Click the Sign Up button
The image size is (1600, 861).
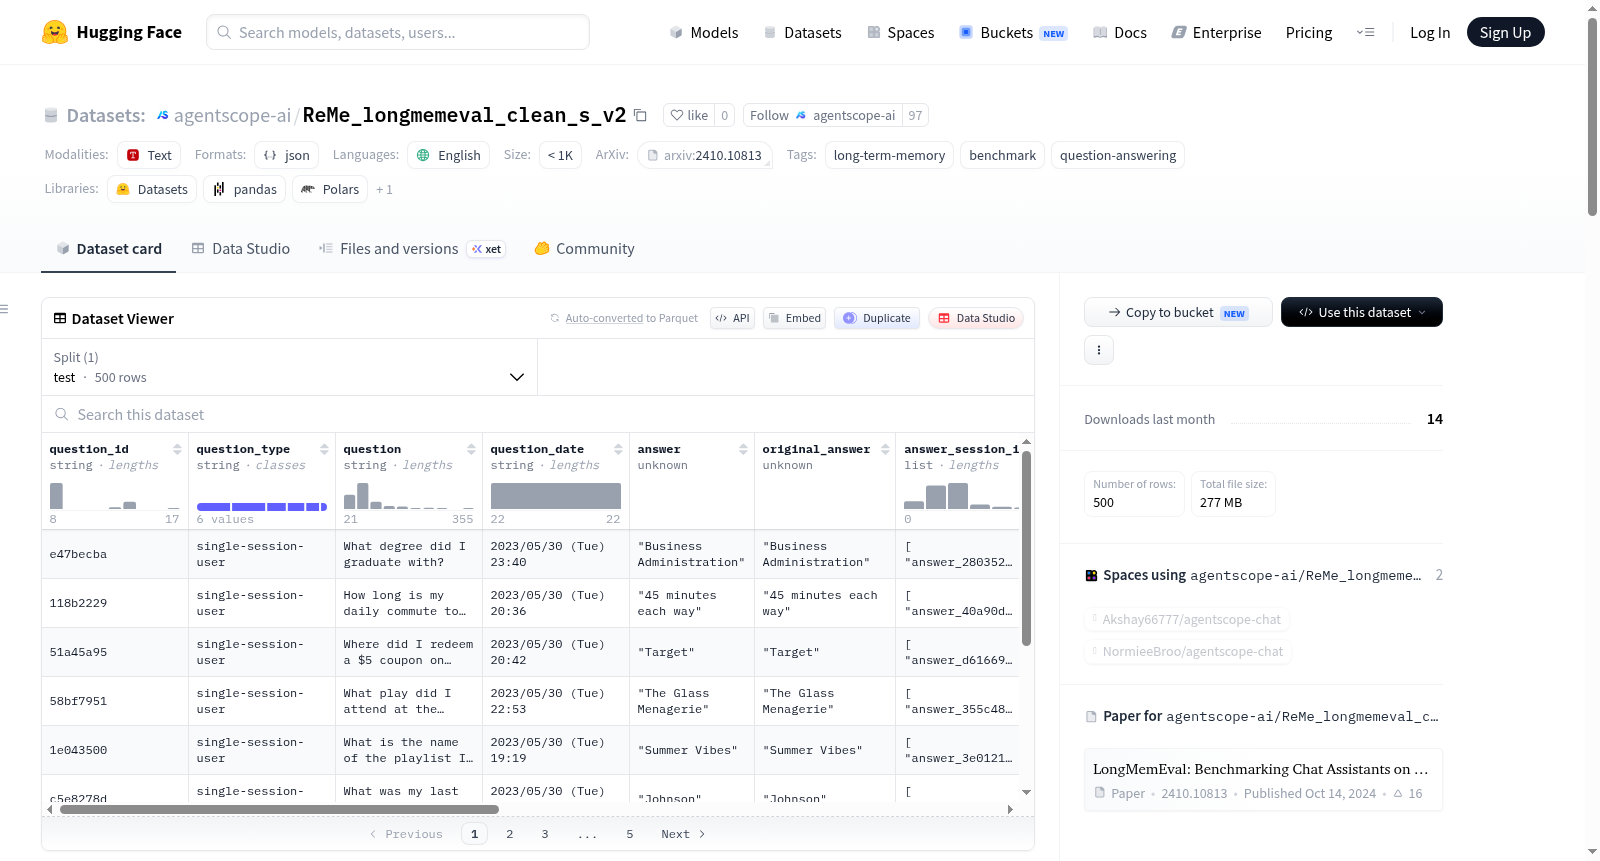[x=1505, y=32]
